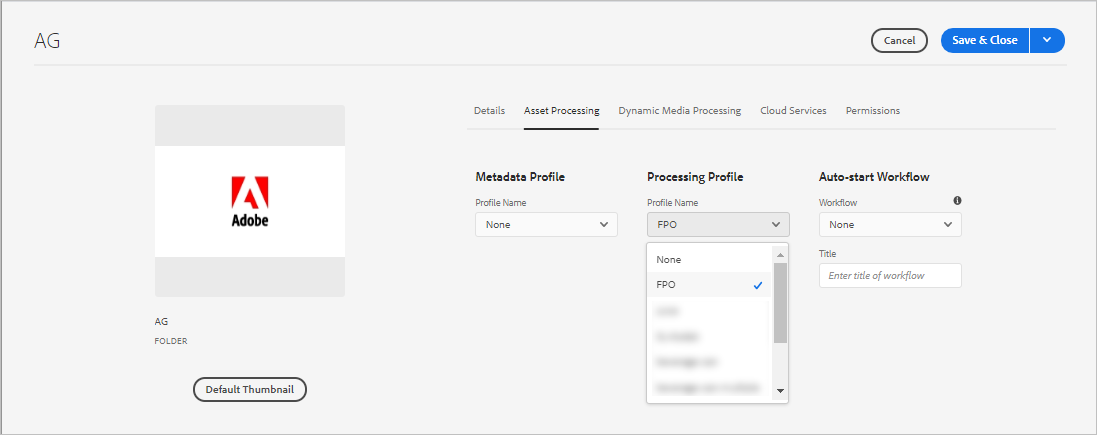
Task: Click the dropdown list scroll-up arrow
Action: (x=780, y=255)
